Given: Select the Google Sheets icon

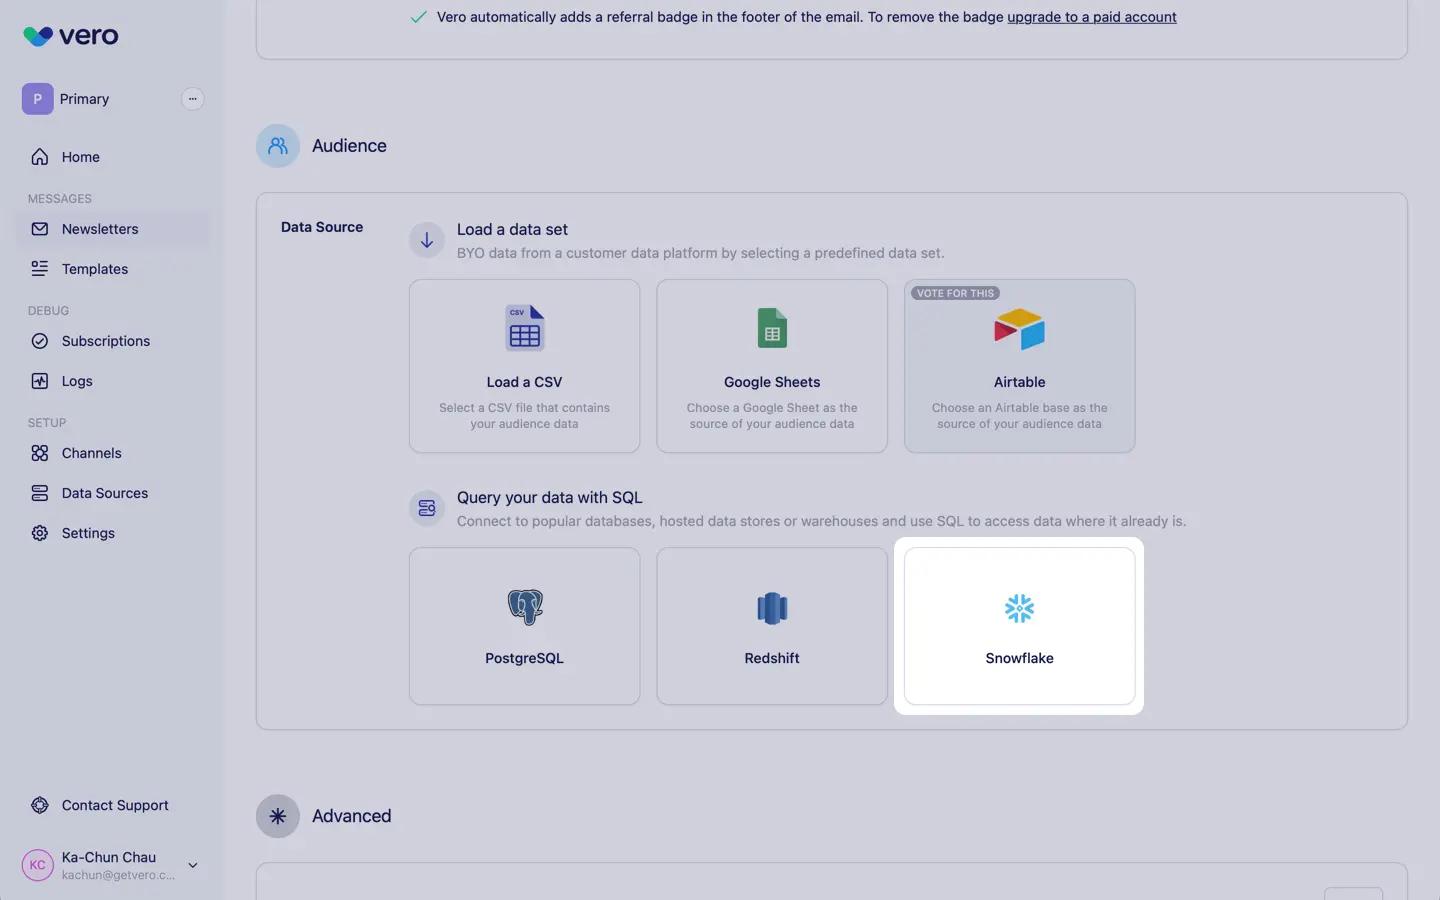Looking at the screenshot, I should tap(771, 328).
